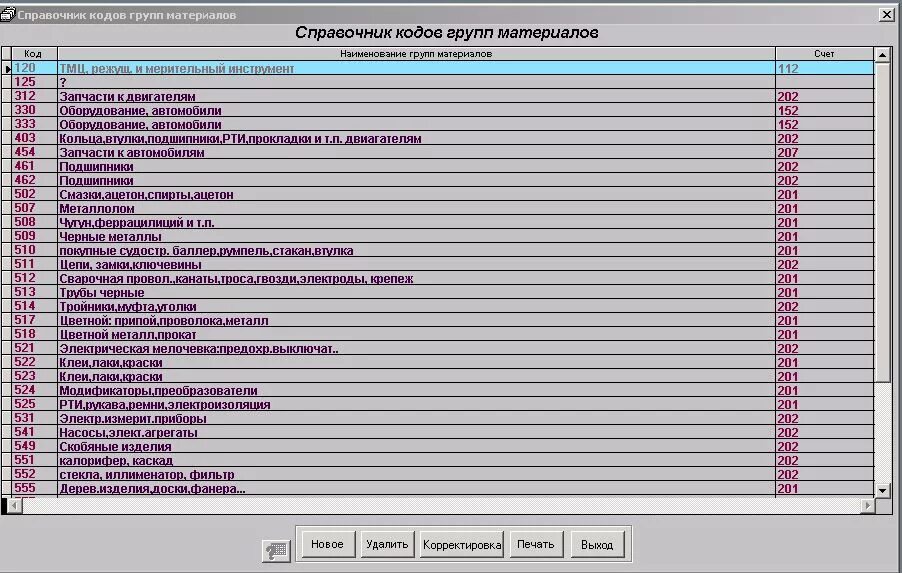Screen dimensions: 902x573
Task: Select the row Смазки,ацетон,спирты,ацетон
Action: pyautogui.click(x=442, y=194)
